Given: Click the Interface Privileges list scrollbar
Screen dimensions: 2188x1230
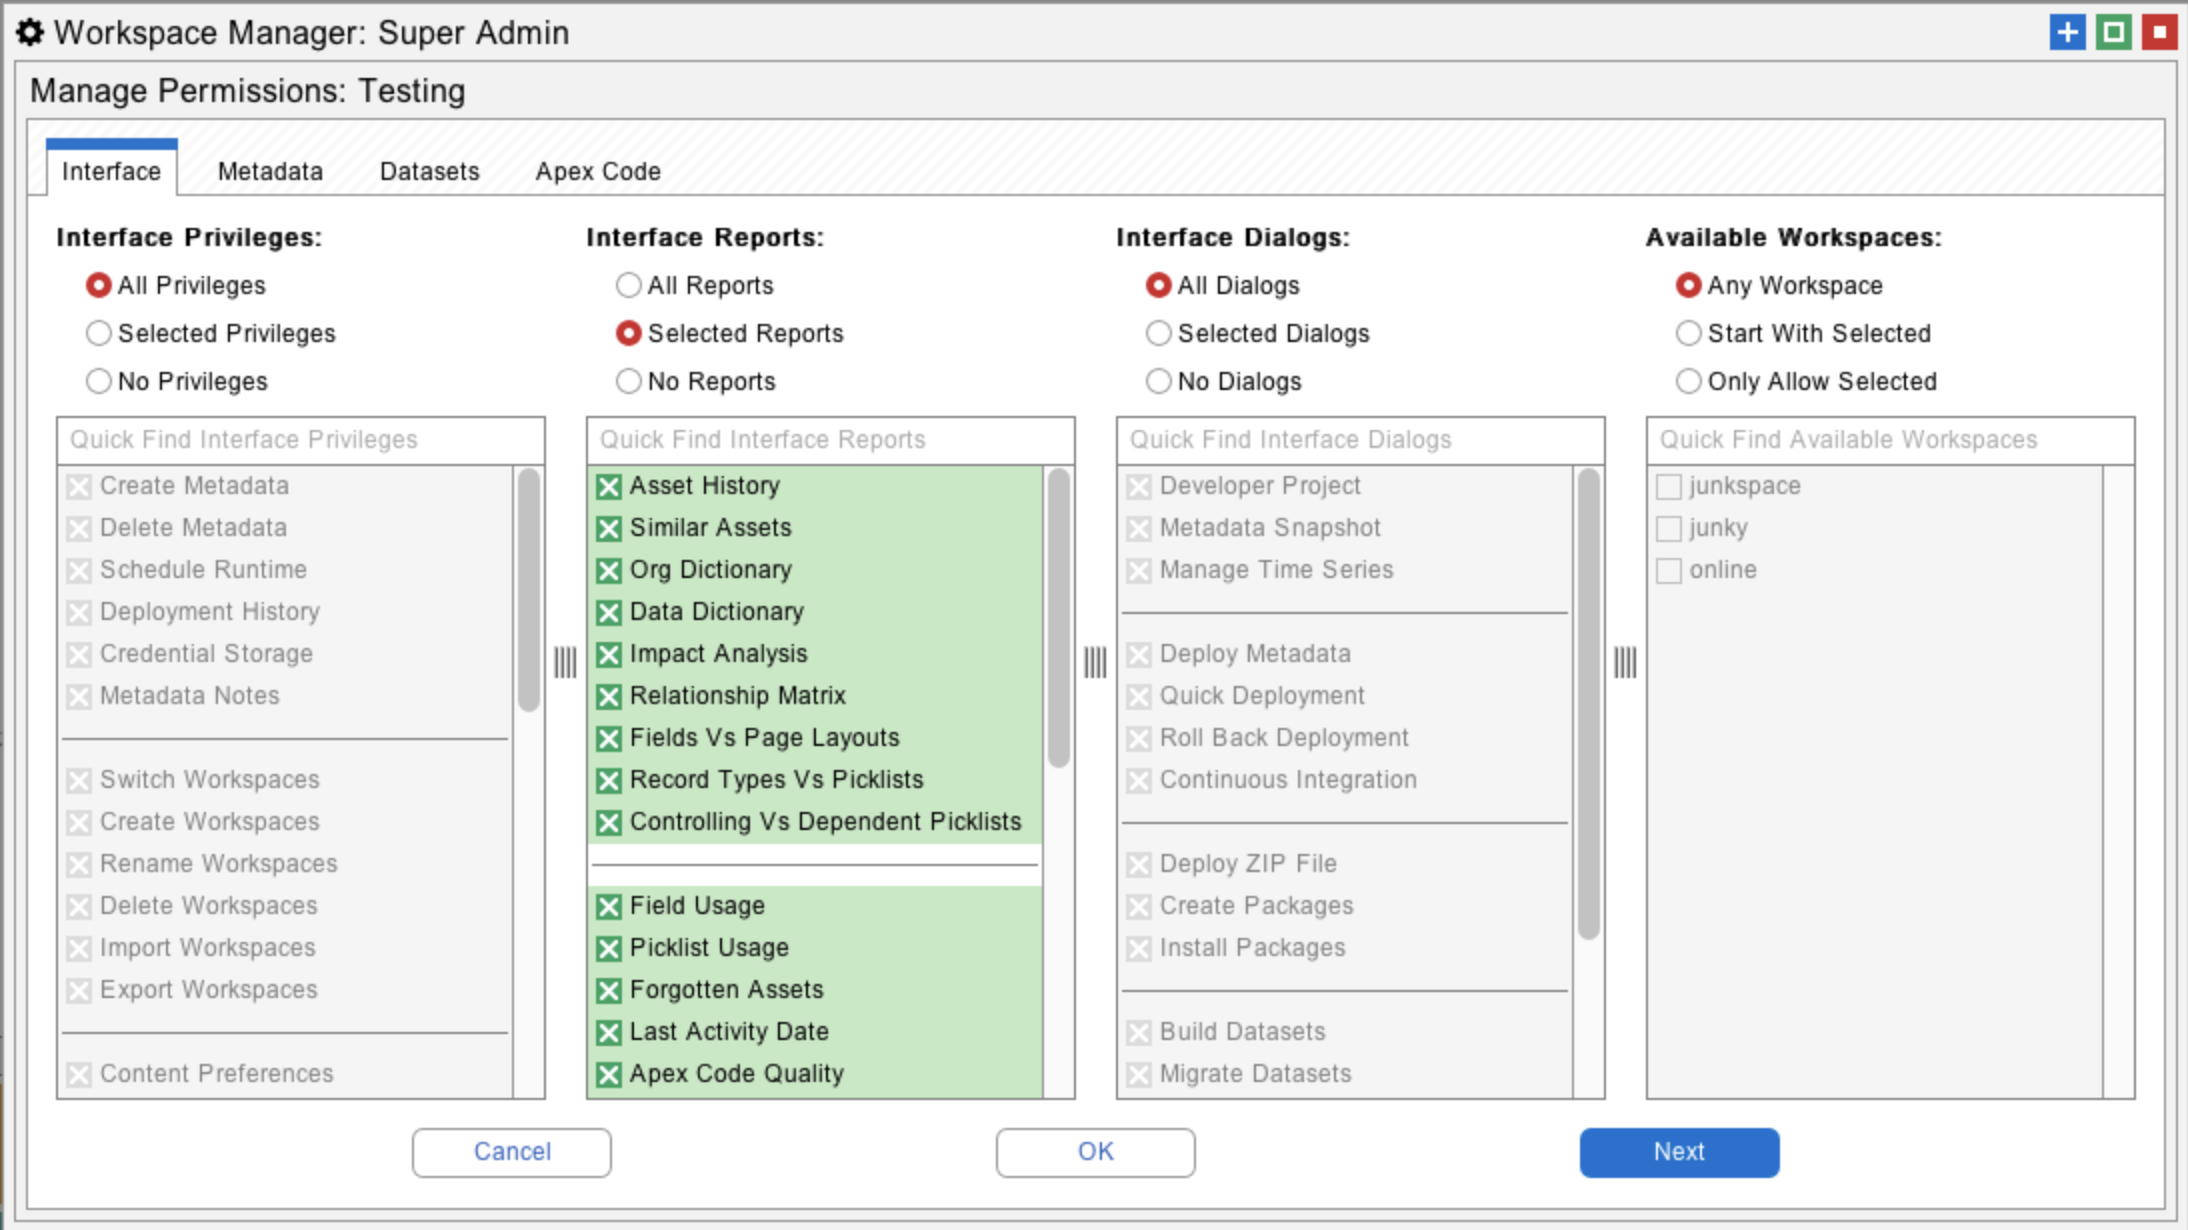Looking at the screenshot, I should [529, 590].
